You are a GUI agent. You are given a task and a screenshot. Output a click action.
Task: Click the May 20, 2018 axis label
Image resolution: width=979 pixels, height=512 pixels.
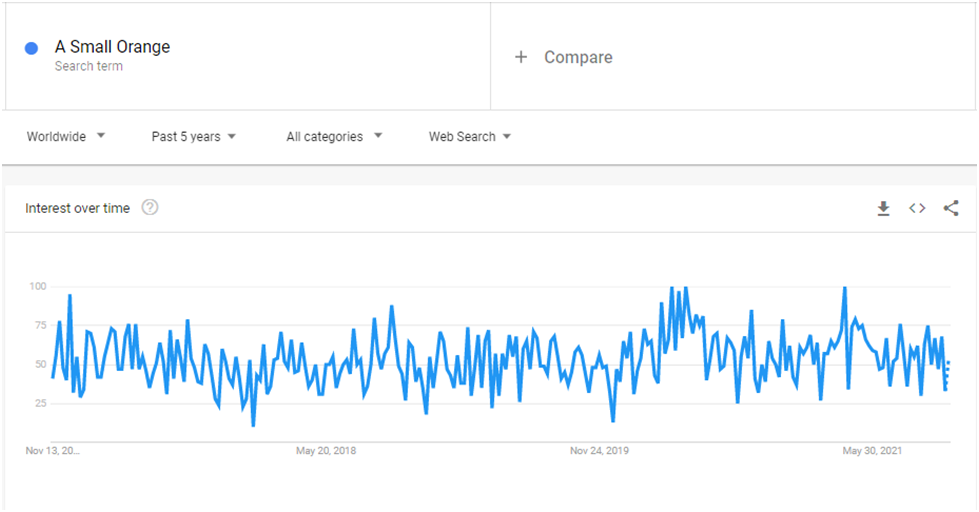click(x=326, y=451)
